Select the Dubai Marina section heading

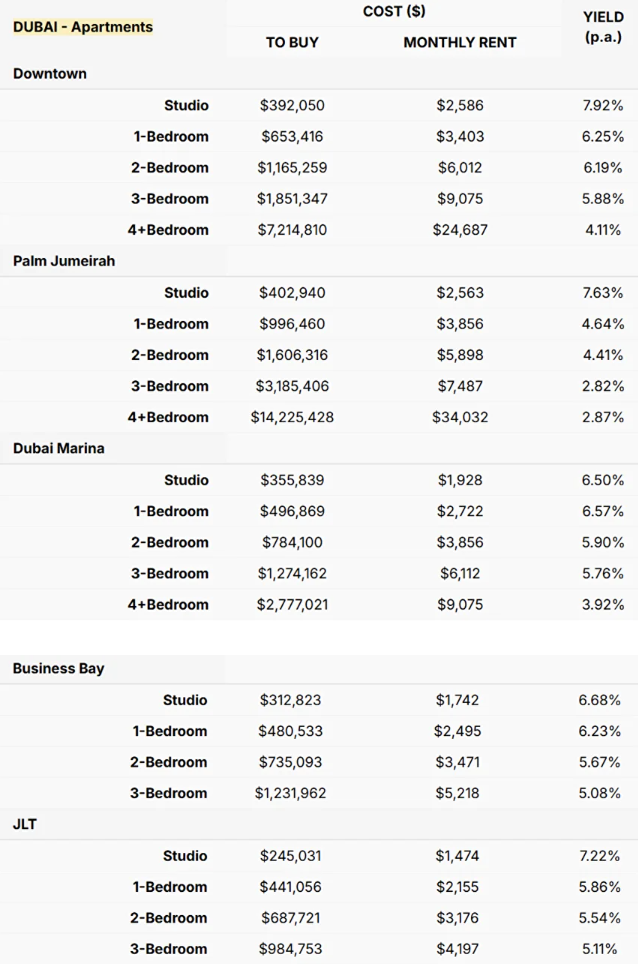pos(58,448)
